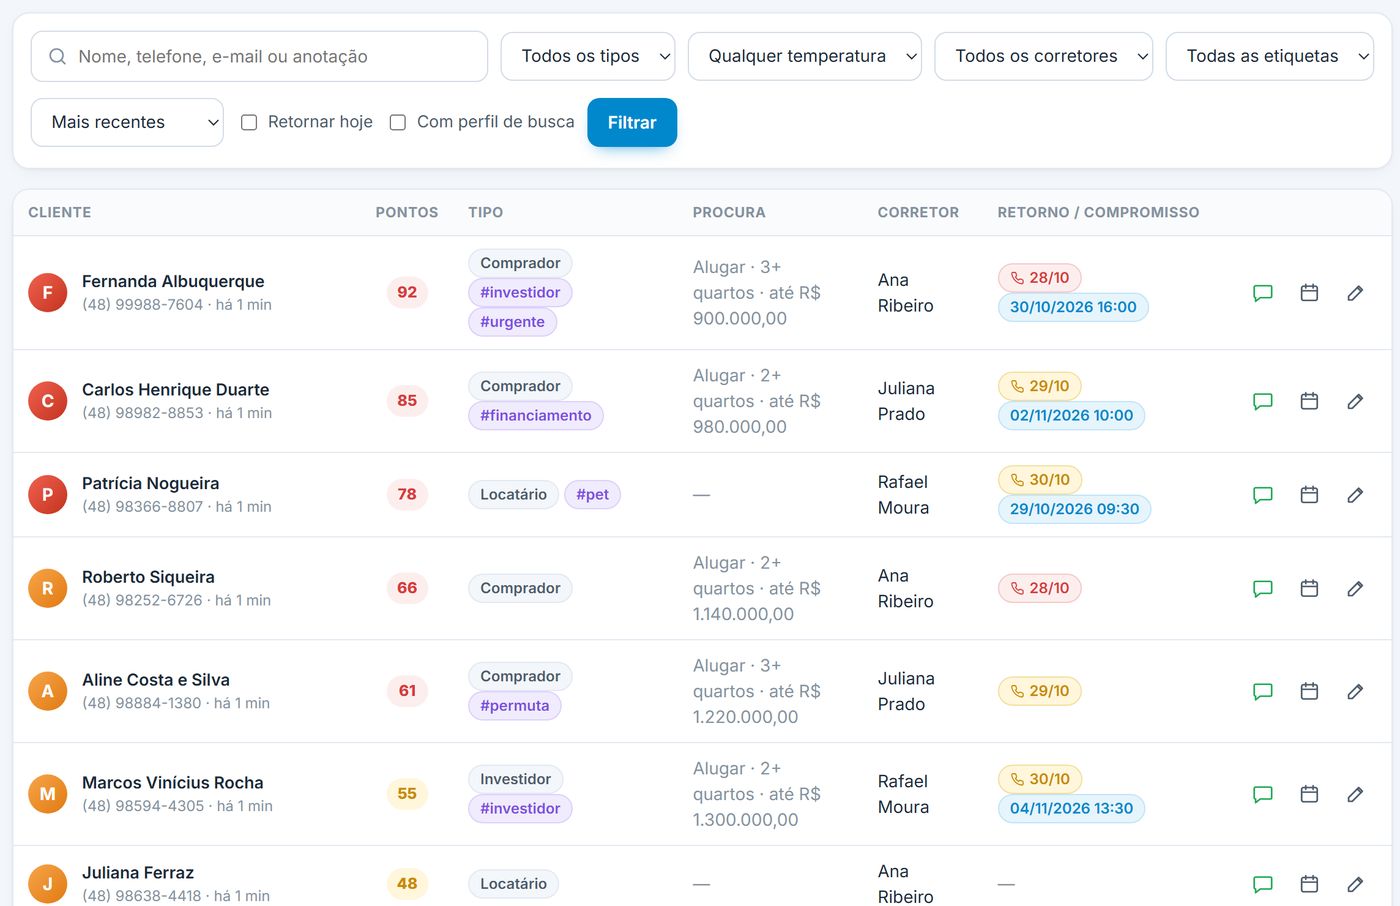Click the 02/11/2026 10:00 appointment badge
The width and height of the screenshot is (1400, 906).
coord(1071,415)
